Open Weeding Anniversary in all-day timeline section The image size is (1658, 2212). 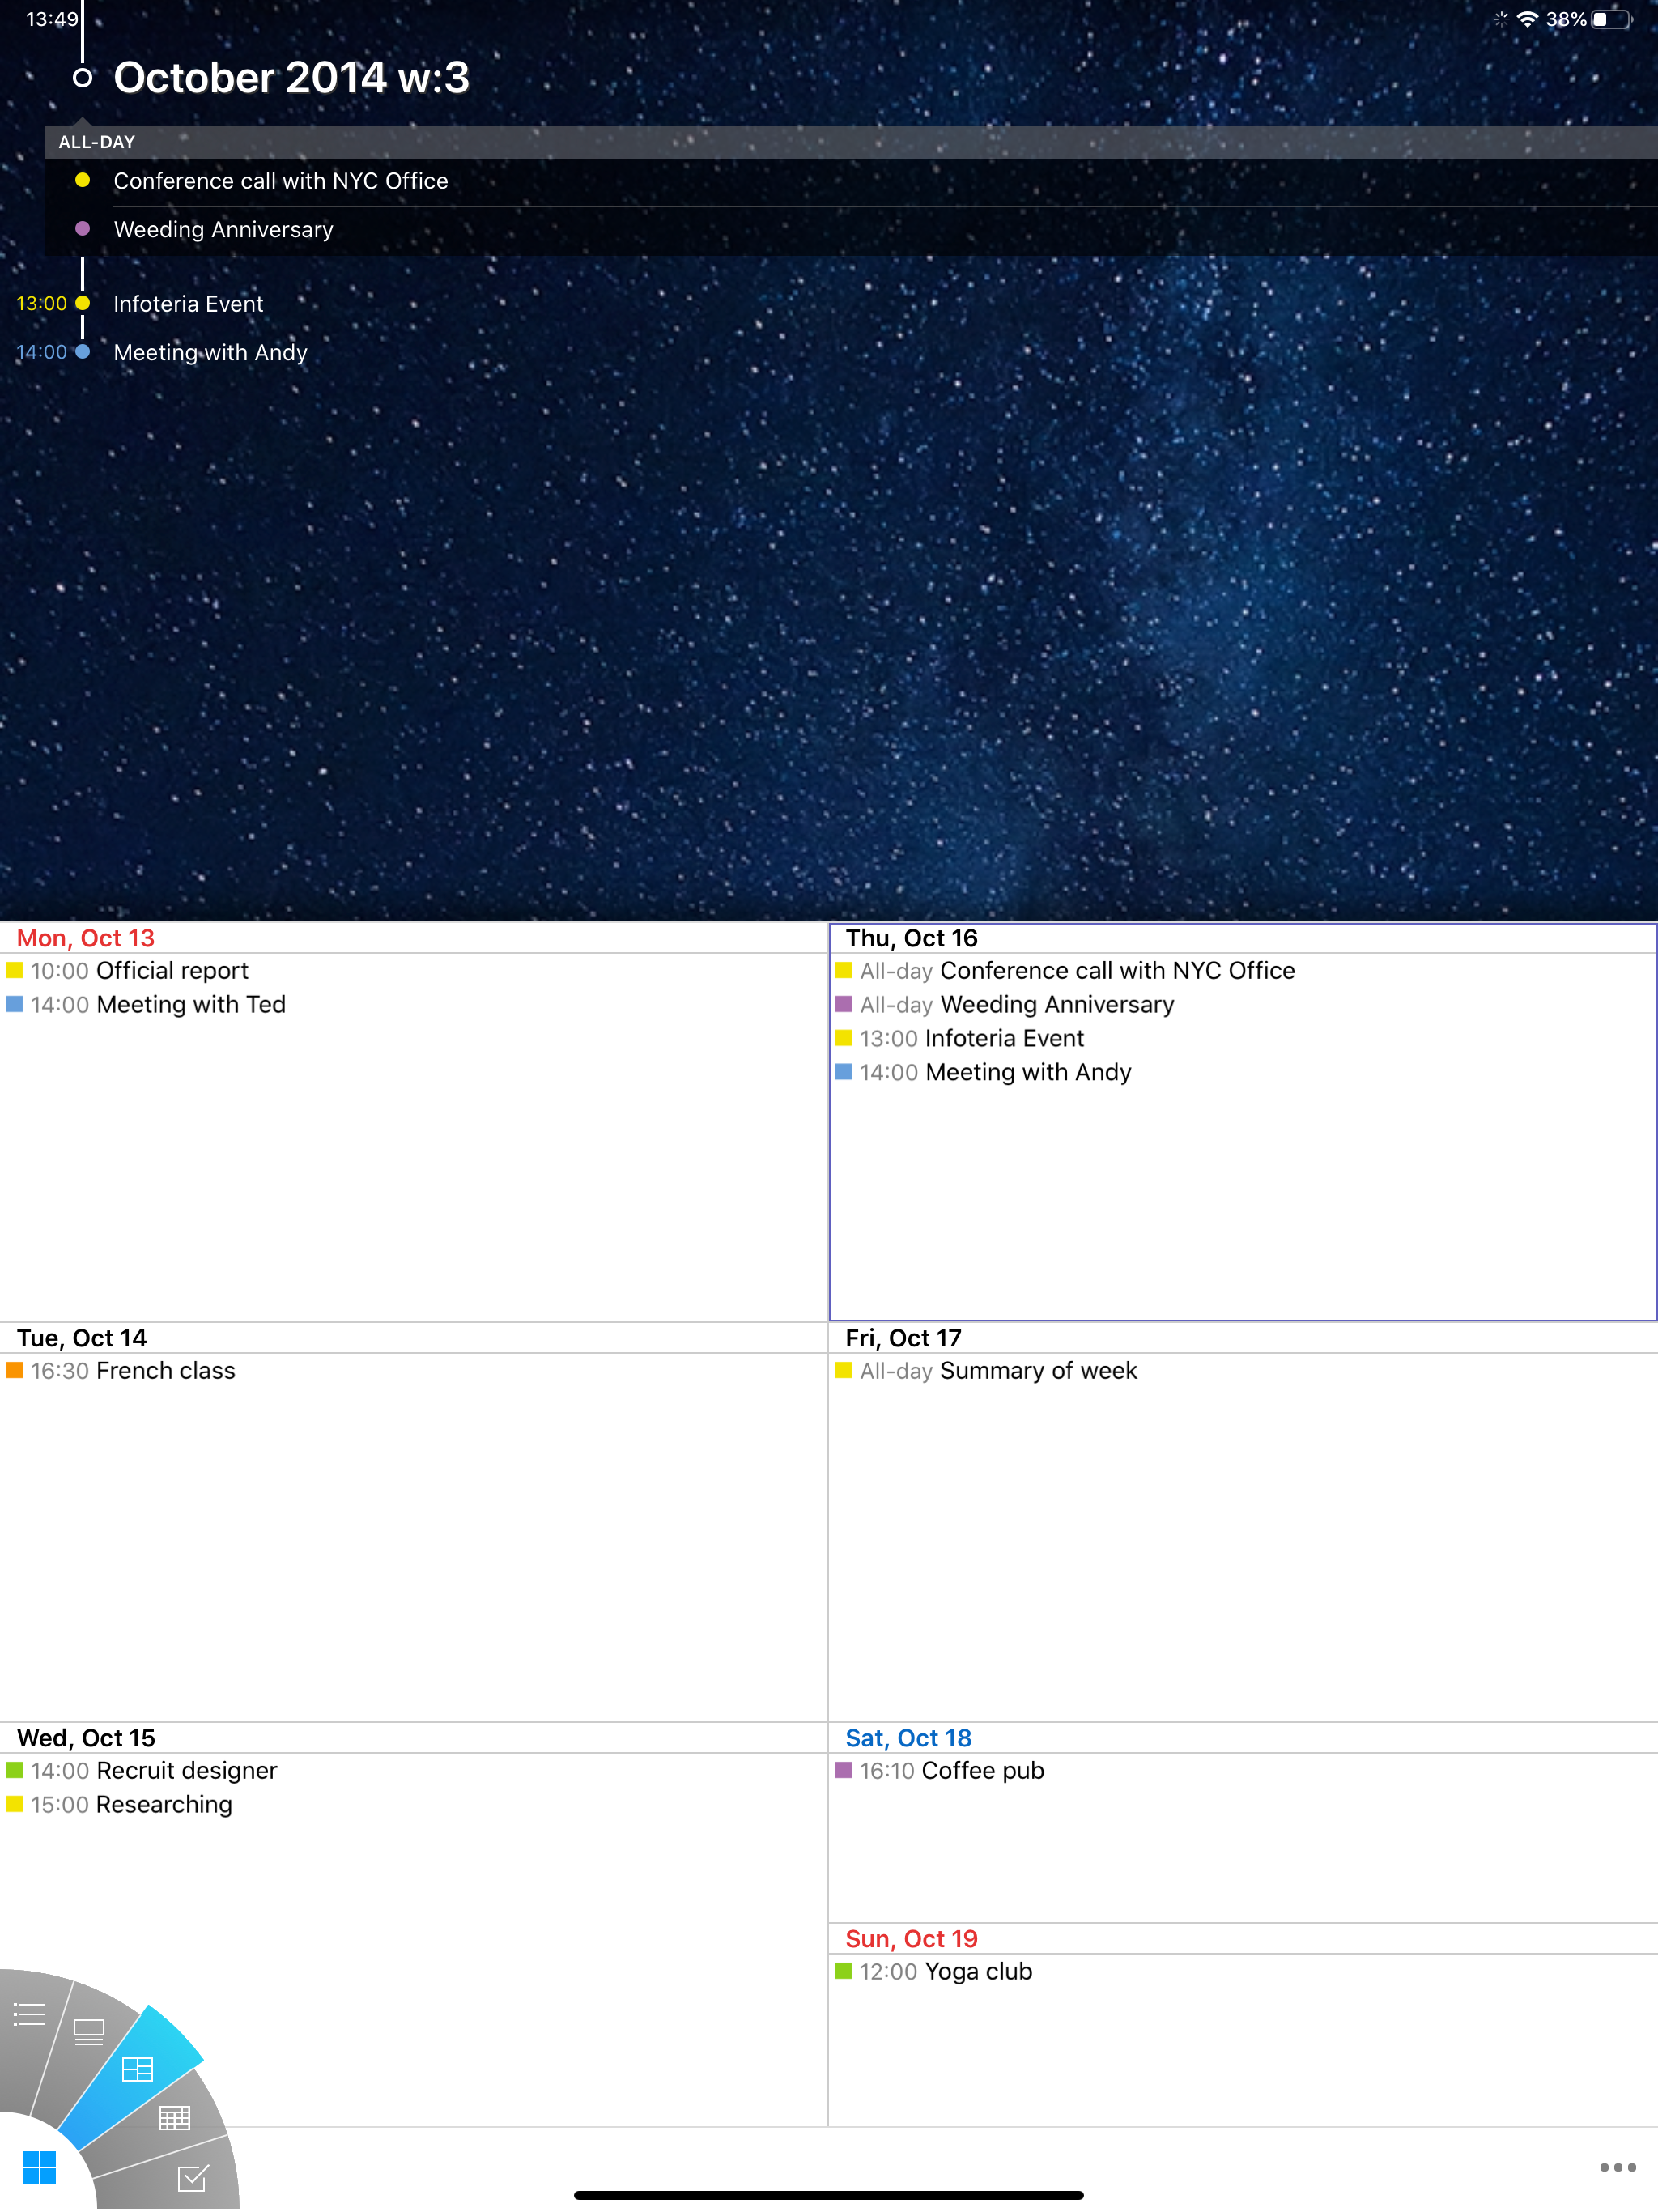(x=223, y=230)
